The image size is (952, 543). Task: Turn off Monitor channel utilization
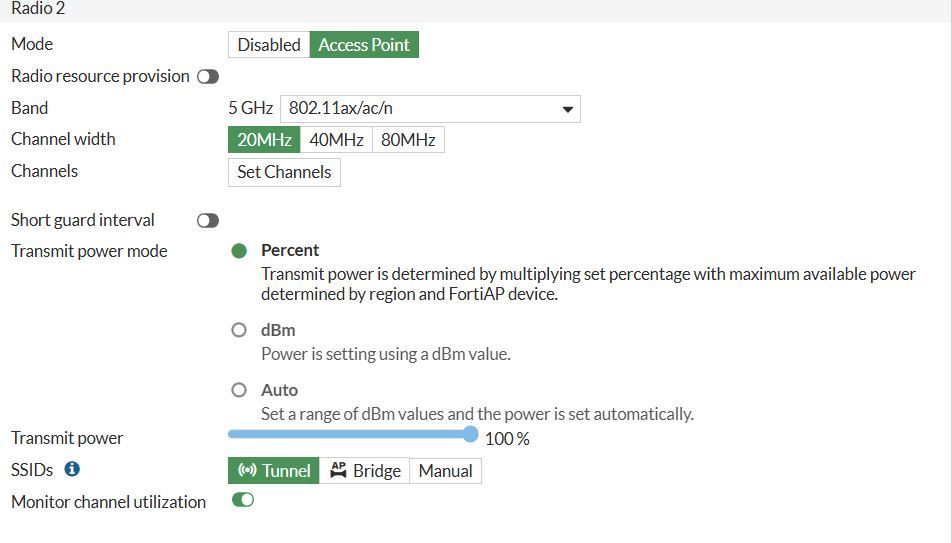pyautogui.click(x=243, y=500)
